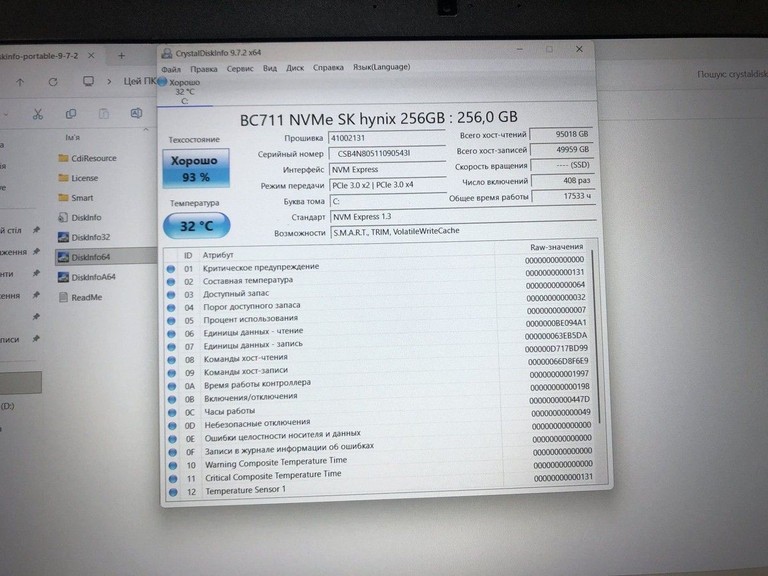The height and width of the screenshot is (576, 768).
Task: Open the Правка menu
Action: tap(204, 69)
